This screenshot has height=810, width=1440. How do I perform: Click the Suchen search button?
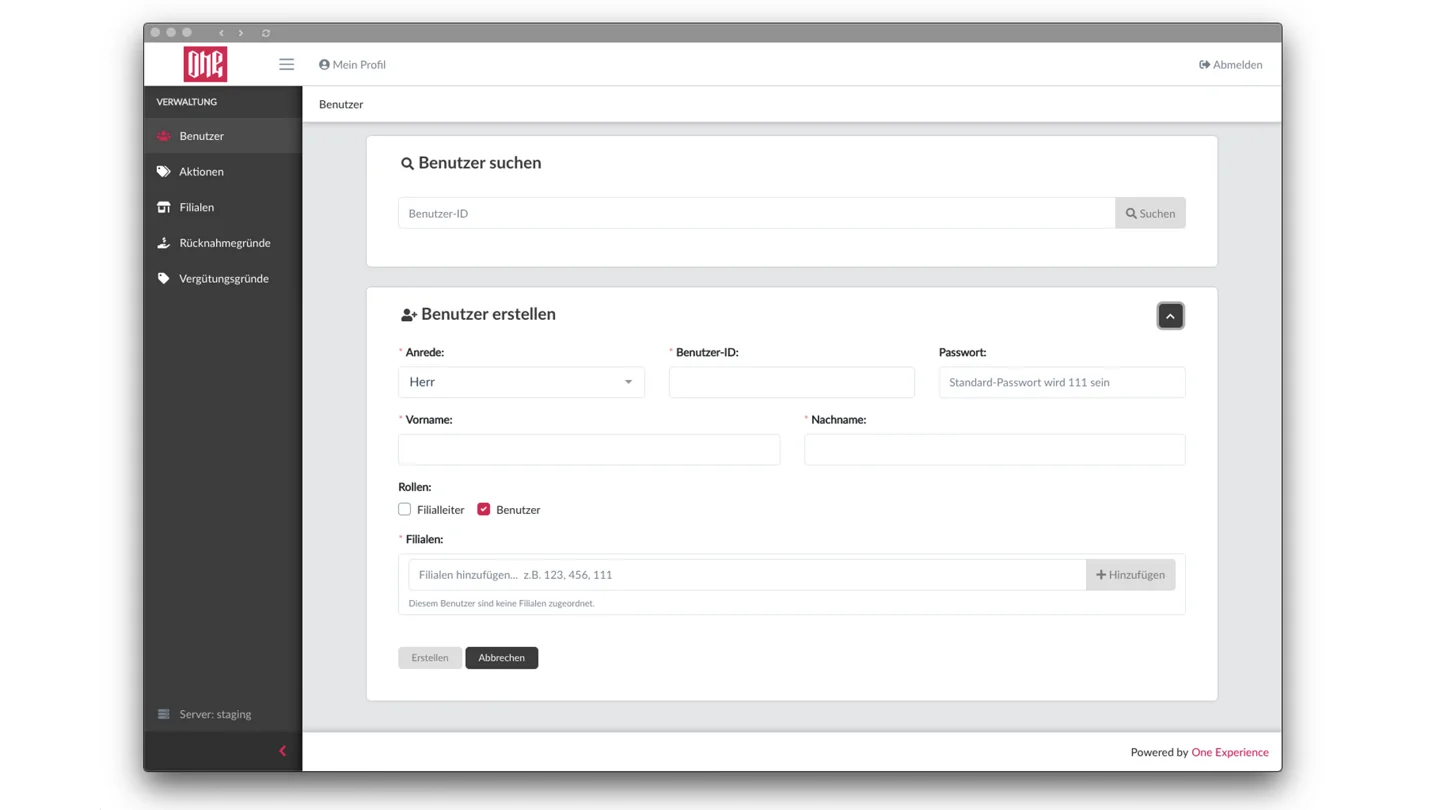pos(1150,213)
